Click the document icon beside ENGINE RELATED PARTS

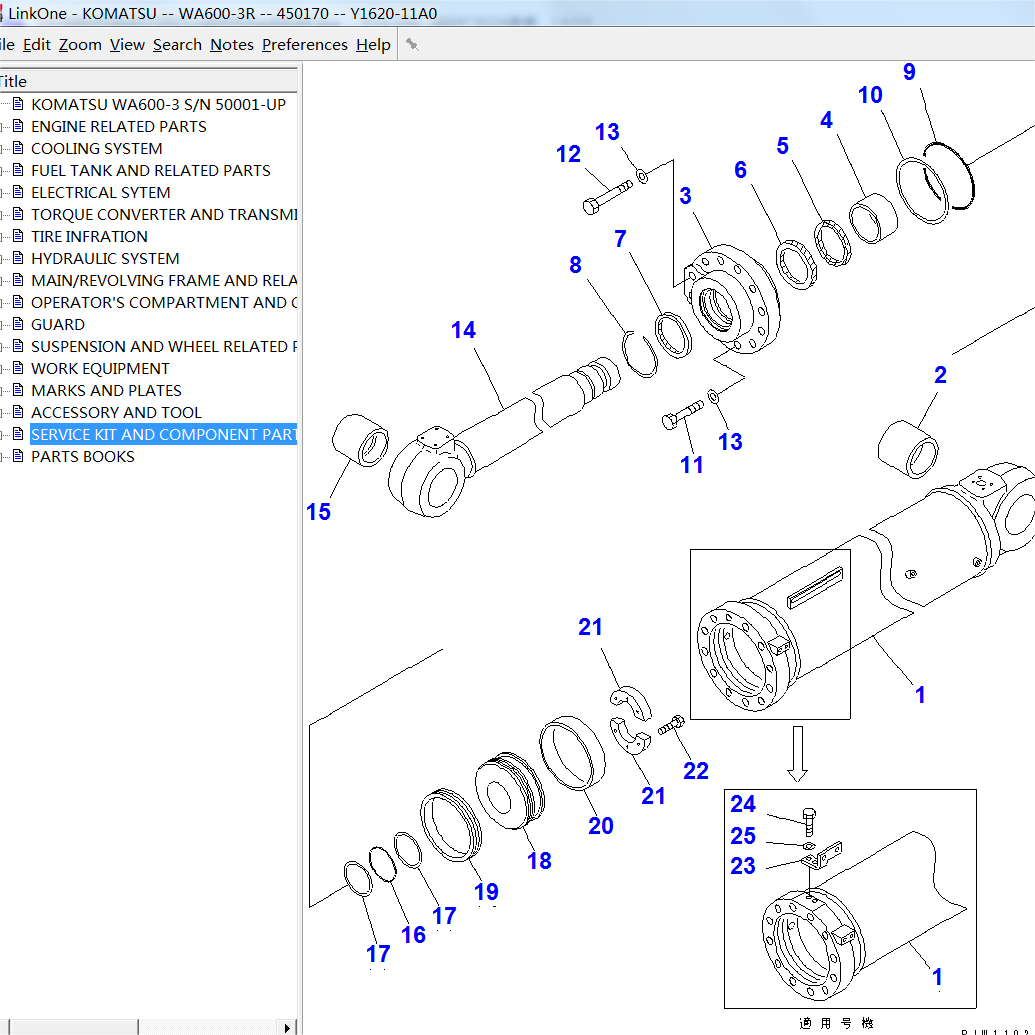18,127
